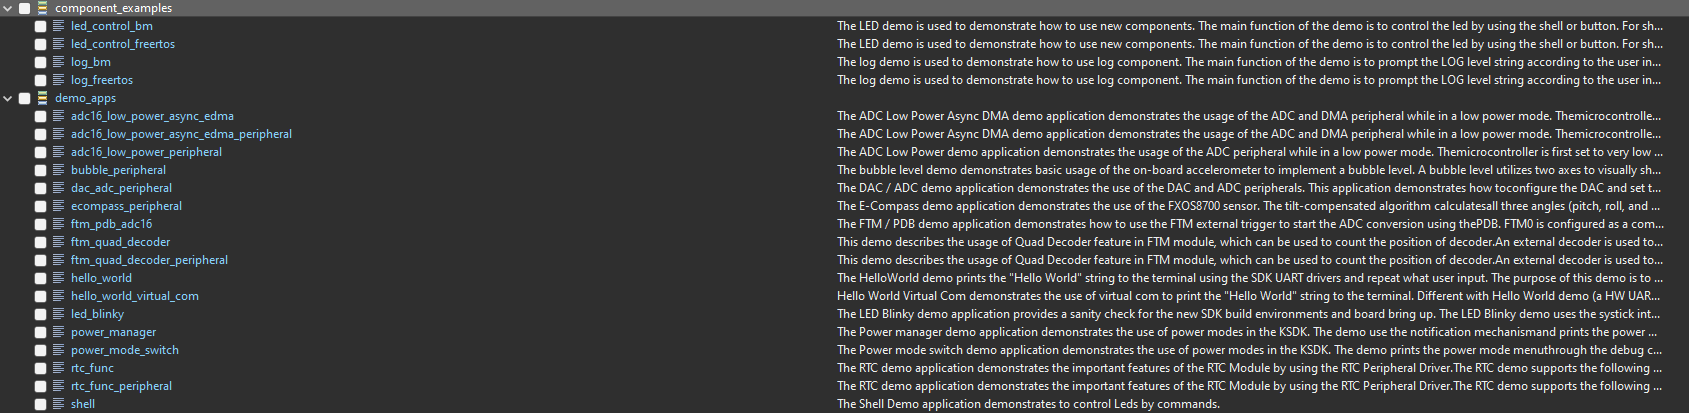Click the icon next to led_control_bm
This screenshot has height=413, width=1689.
[59, 26]
